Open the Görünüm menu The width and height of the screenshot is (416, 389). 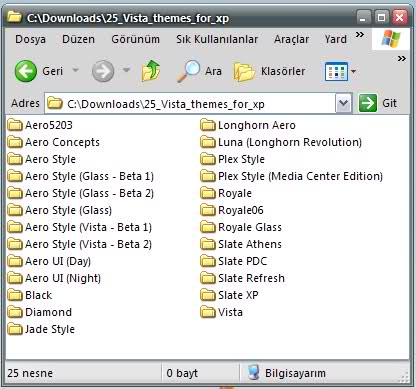pos(135,39)
